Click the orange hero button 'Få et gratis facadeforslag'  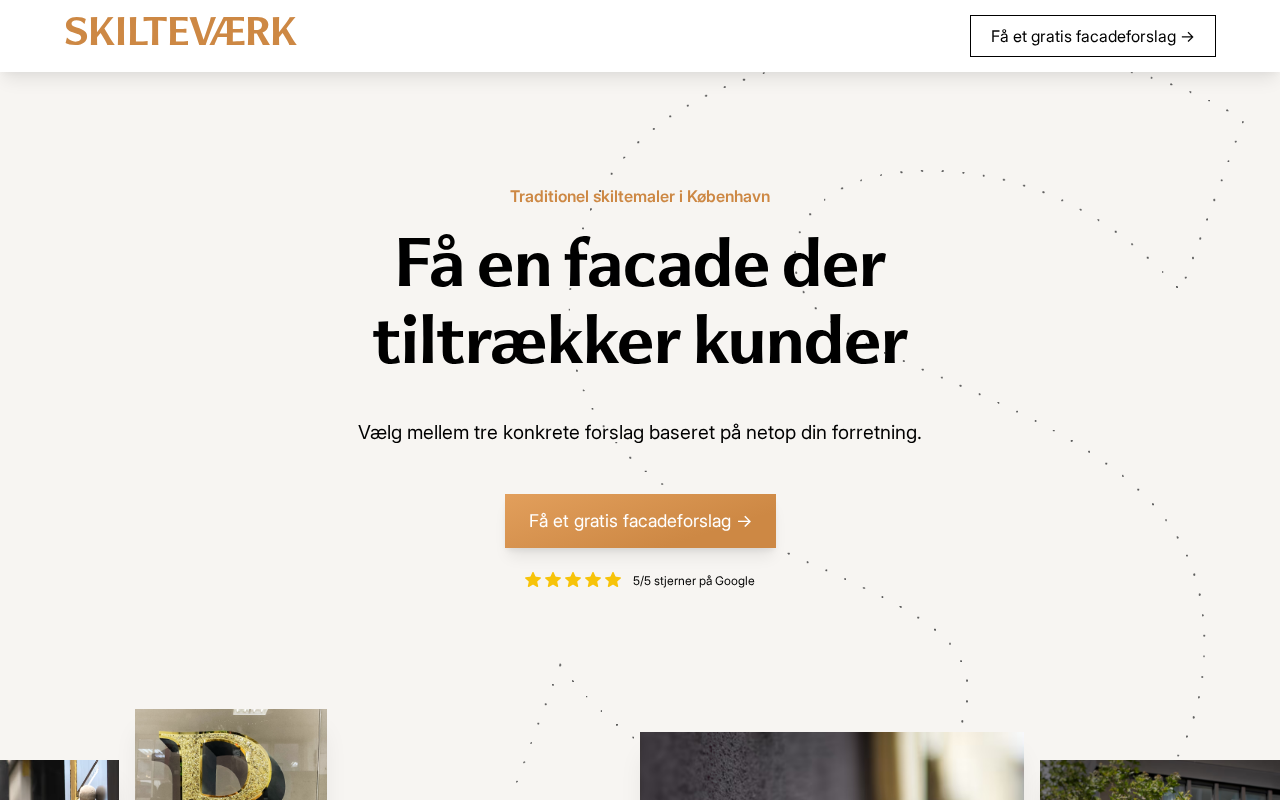[x=640, y=521]
